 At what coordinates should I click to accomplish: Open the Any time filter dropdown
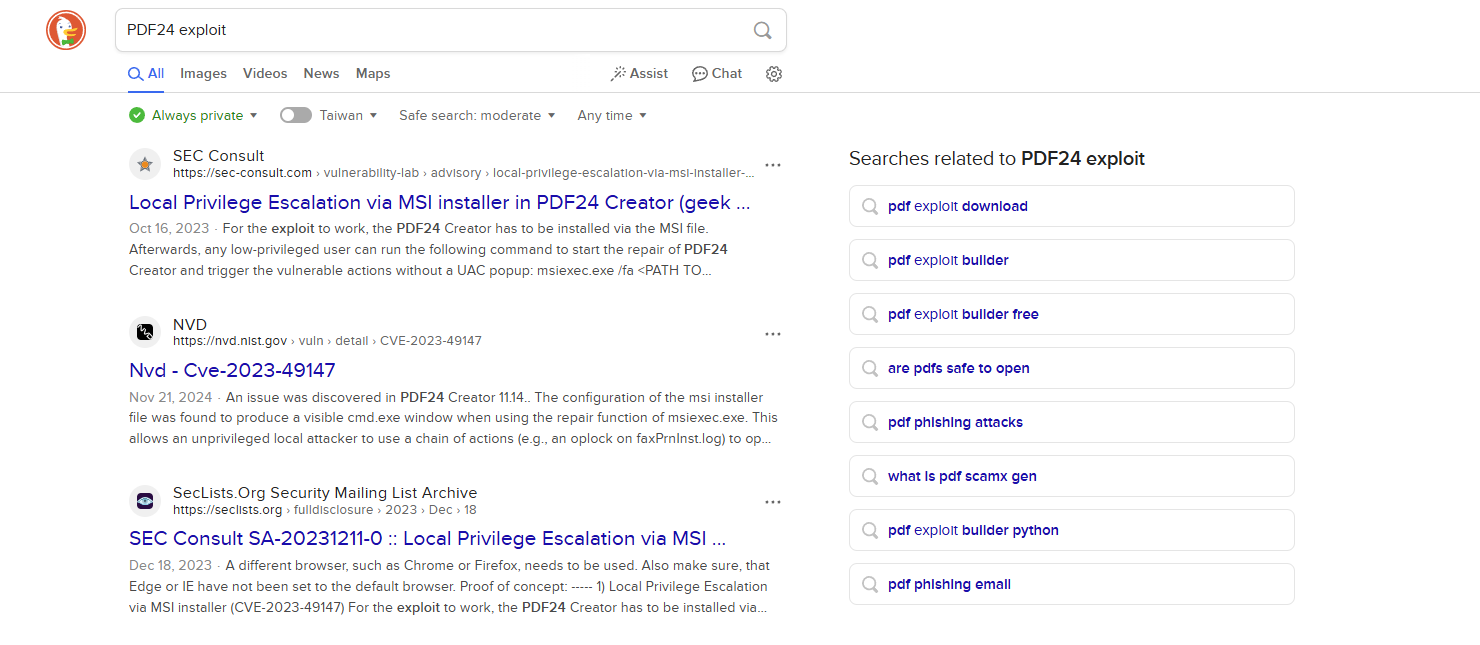[611, 115]
